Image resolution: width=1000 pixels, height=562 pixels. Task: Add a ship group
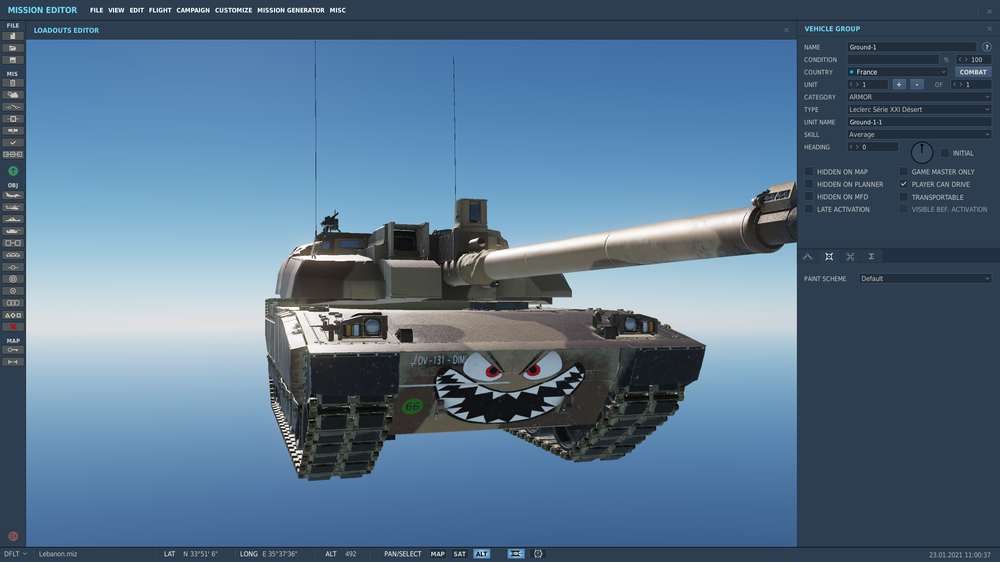(13, 219)
